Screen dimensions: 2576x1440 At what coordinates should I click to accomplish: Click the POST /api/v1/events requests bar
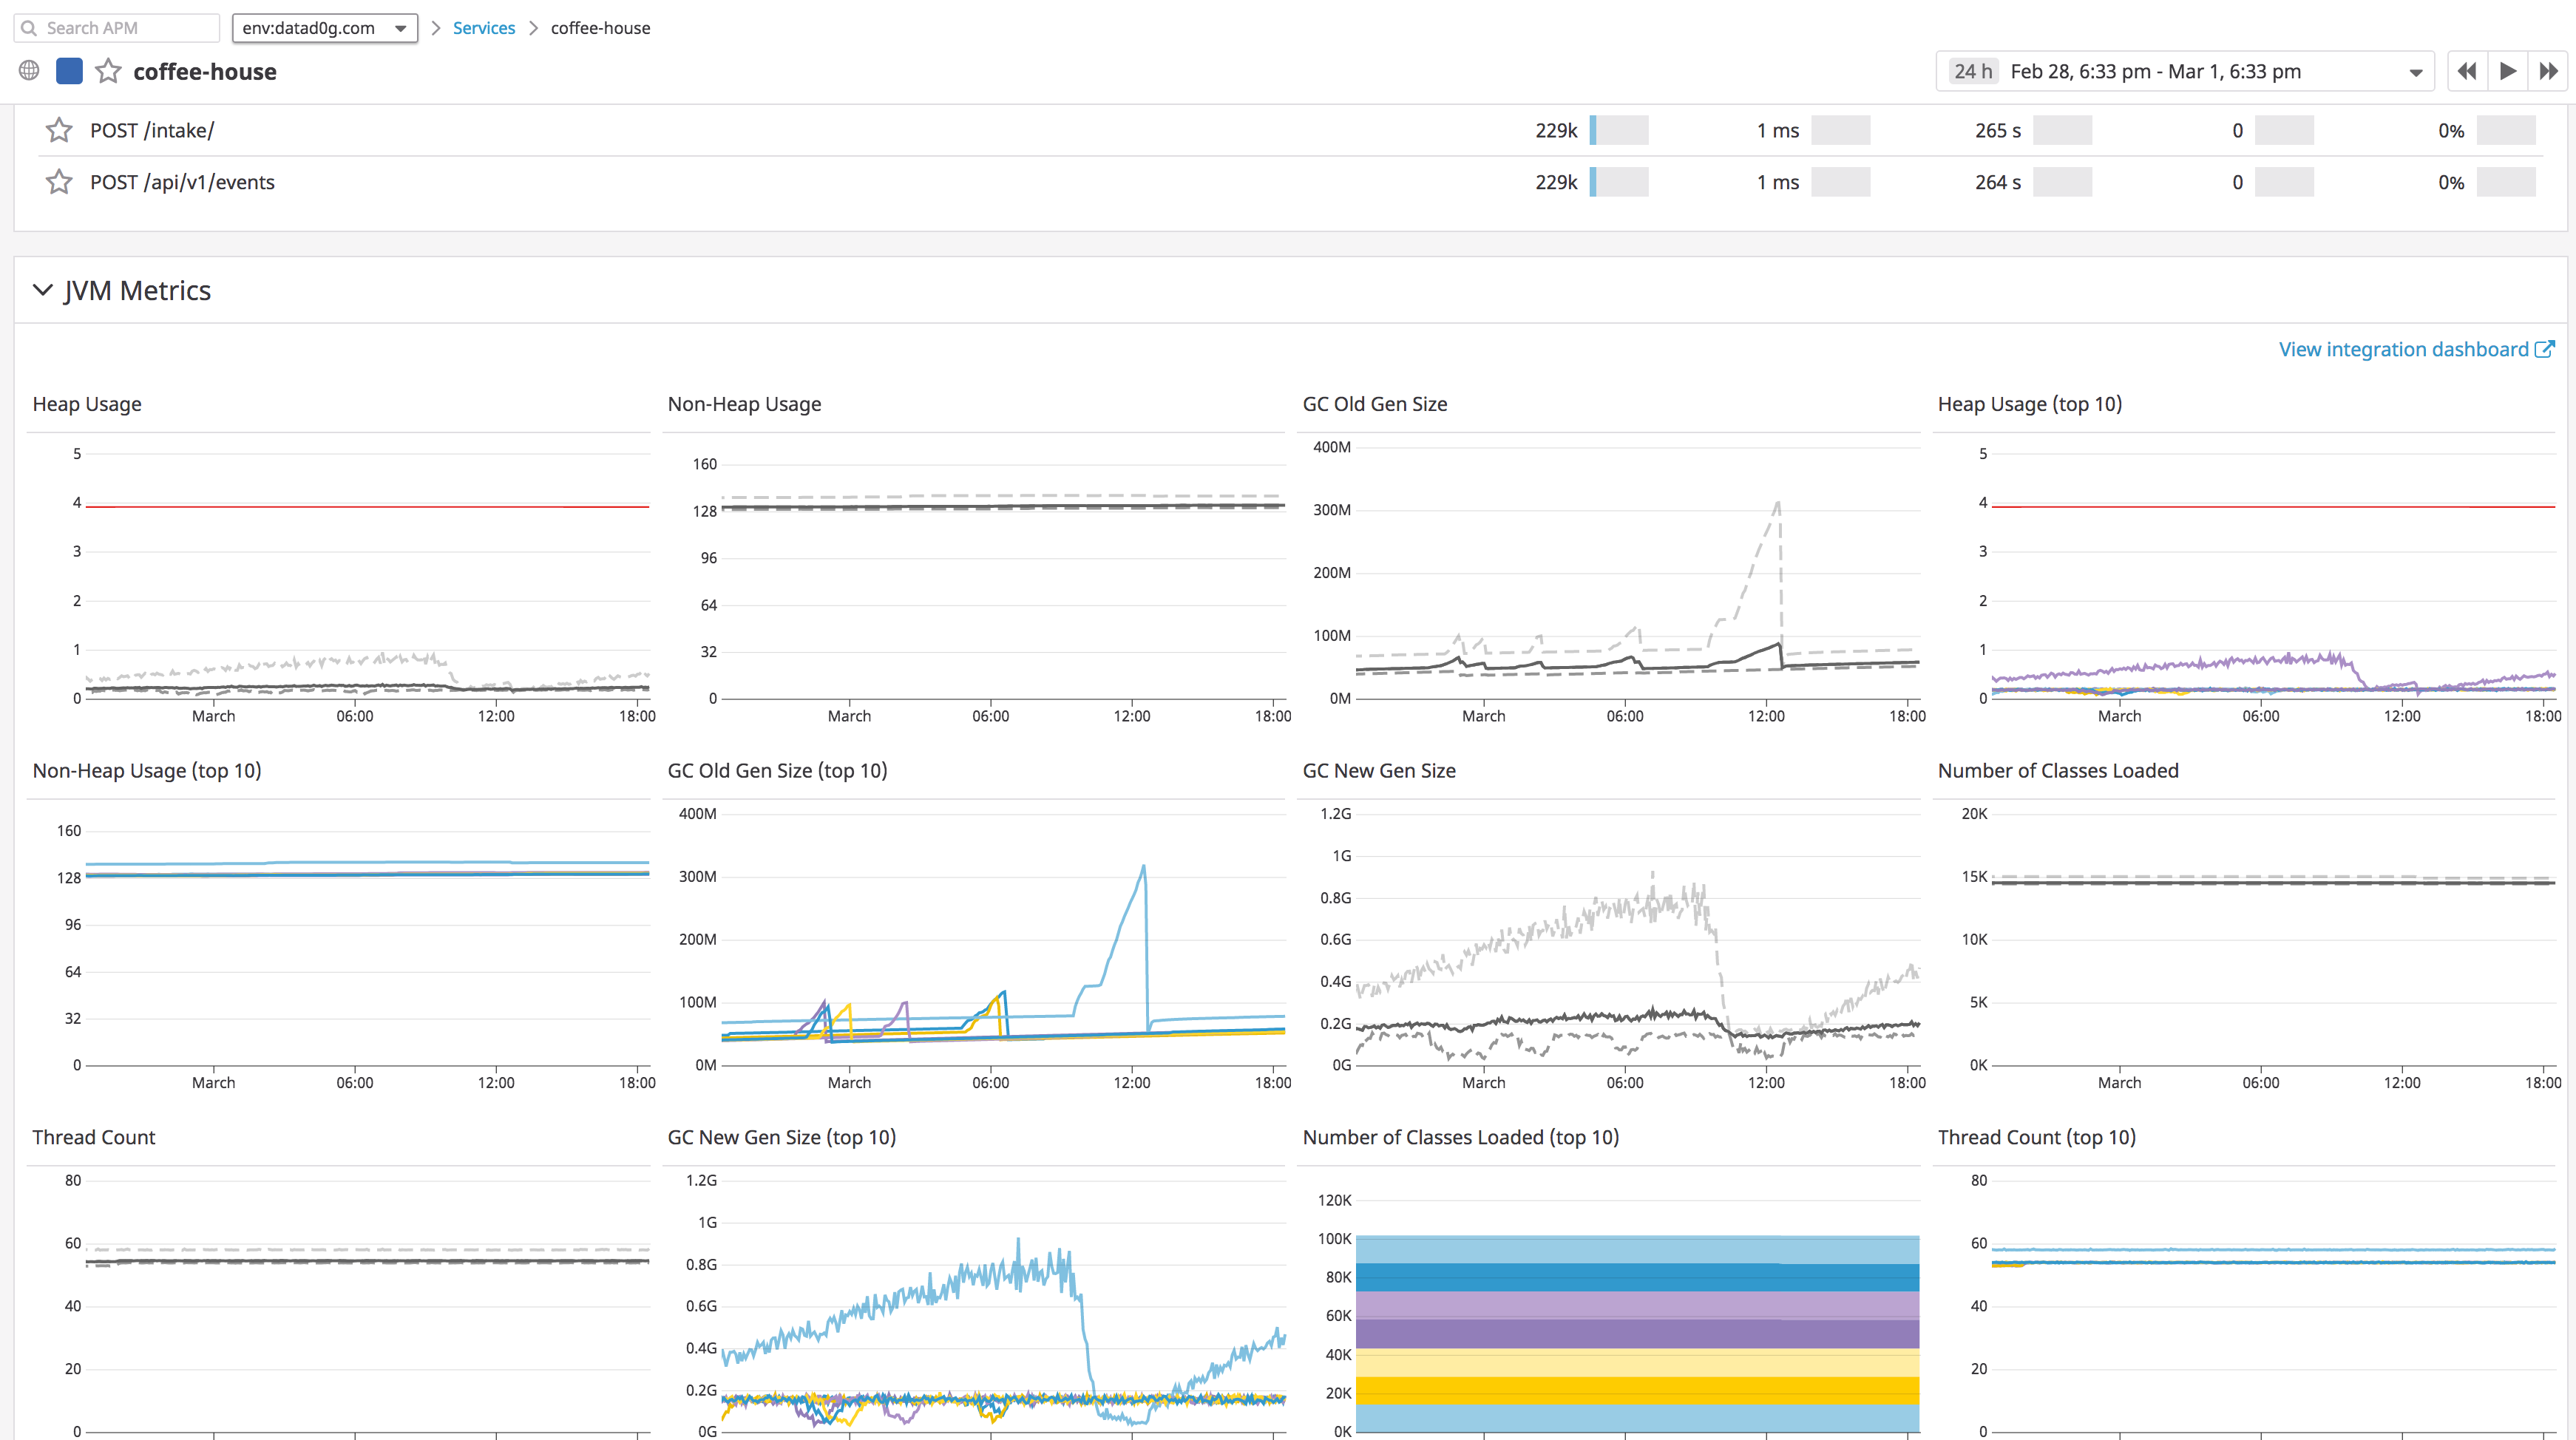(x=1618, y=182)
